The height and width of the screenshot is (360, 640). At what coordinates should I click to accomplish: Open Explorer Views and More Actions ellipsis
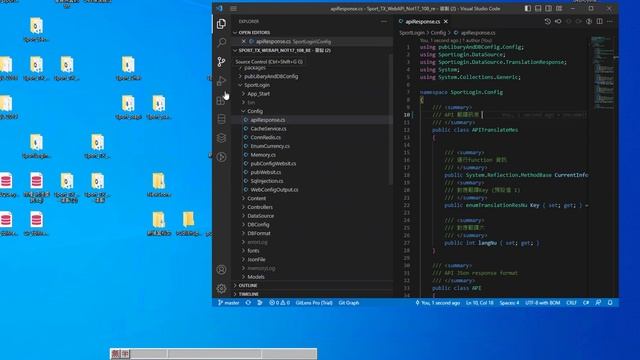pos(384,21)
